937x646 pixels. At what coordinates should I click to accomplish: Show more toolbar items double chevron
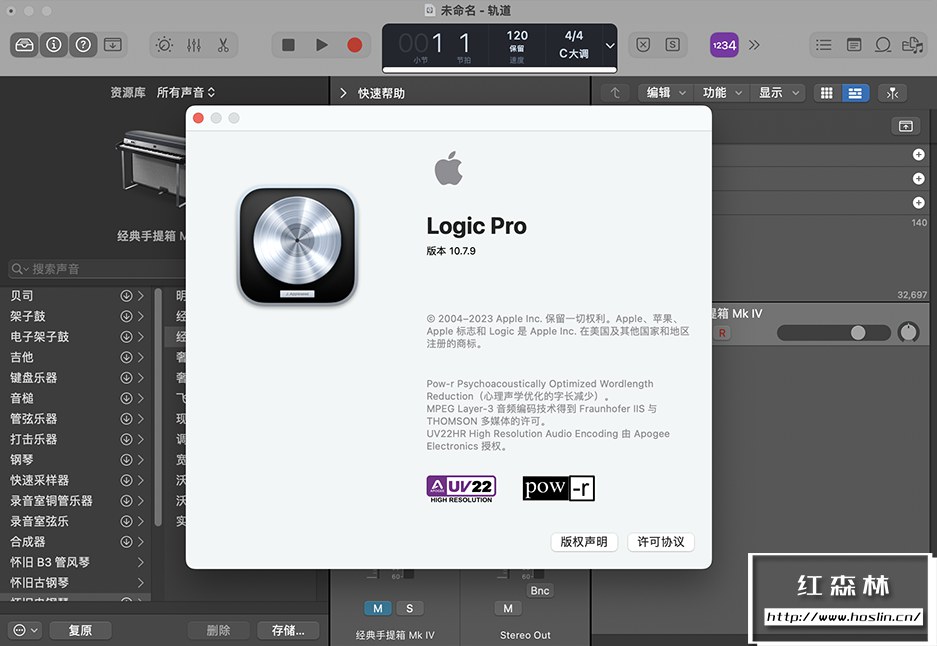754,45
